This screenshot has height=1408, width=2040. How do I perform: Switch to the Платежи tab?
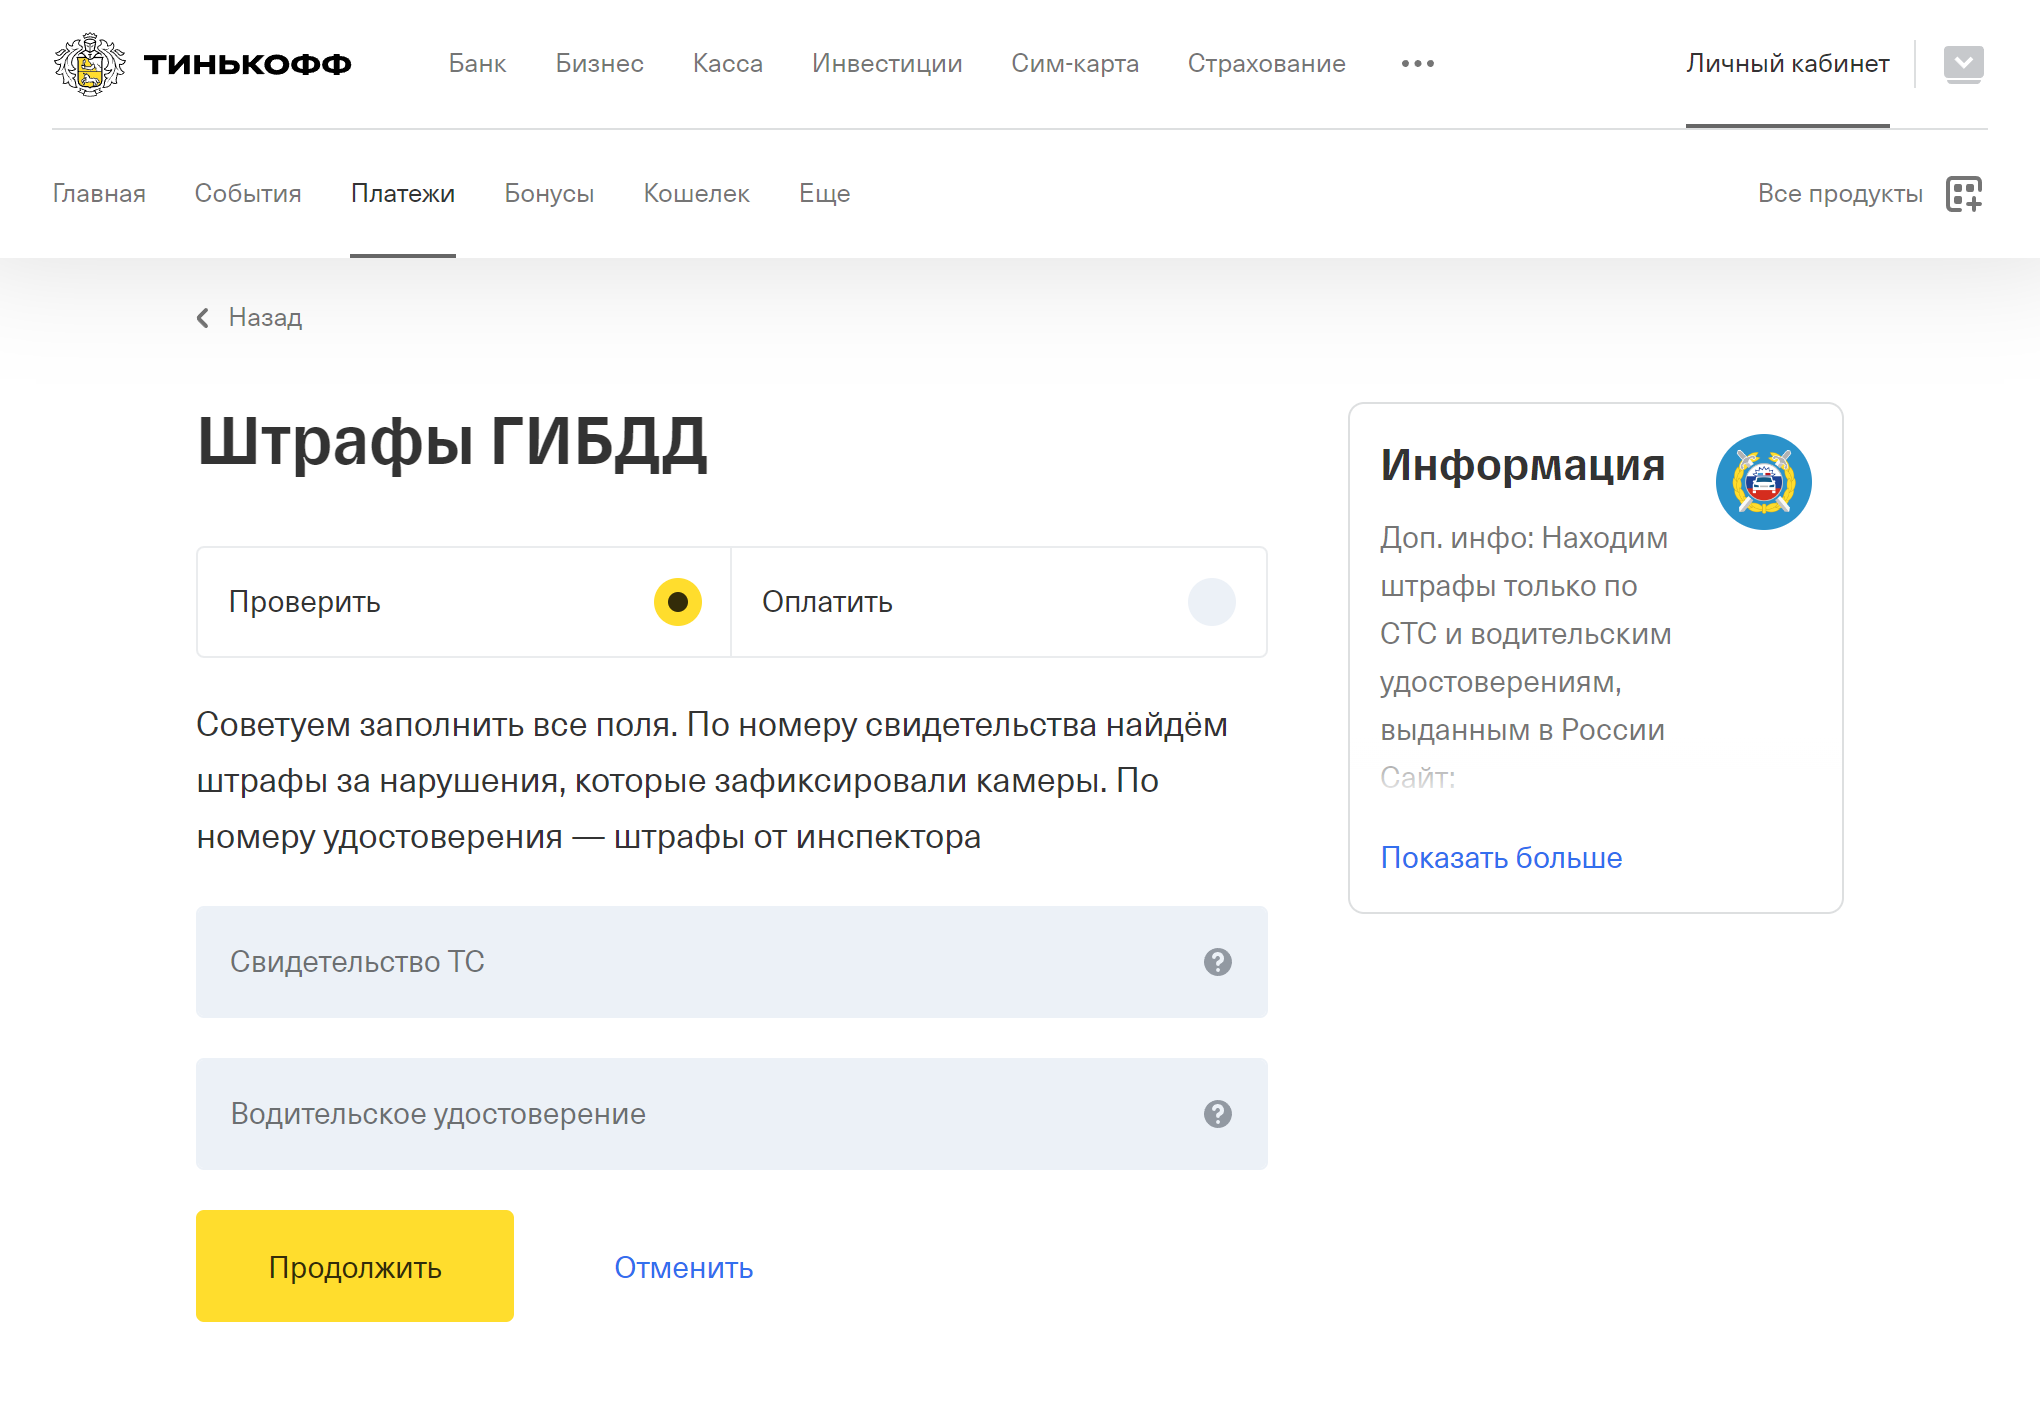point(403,194)
